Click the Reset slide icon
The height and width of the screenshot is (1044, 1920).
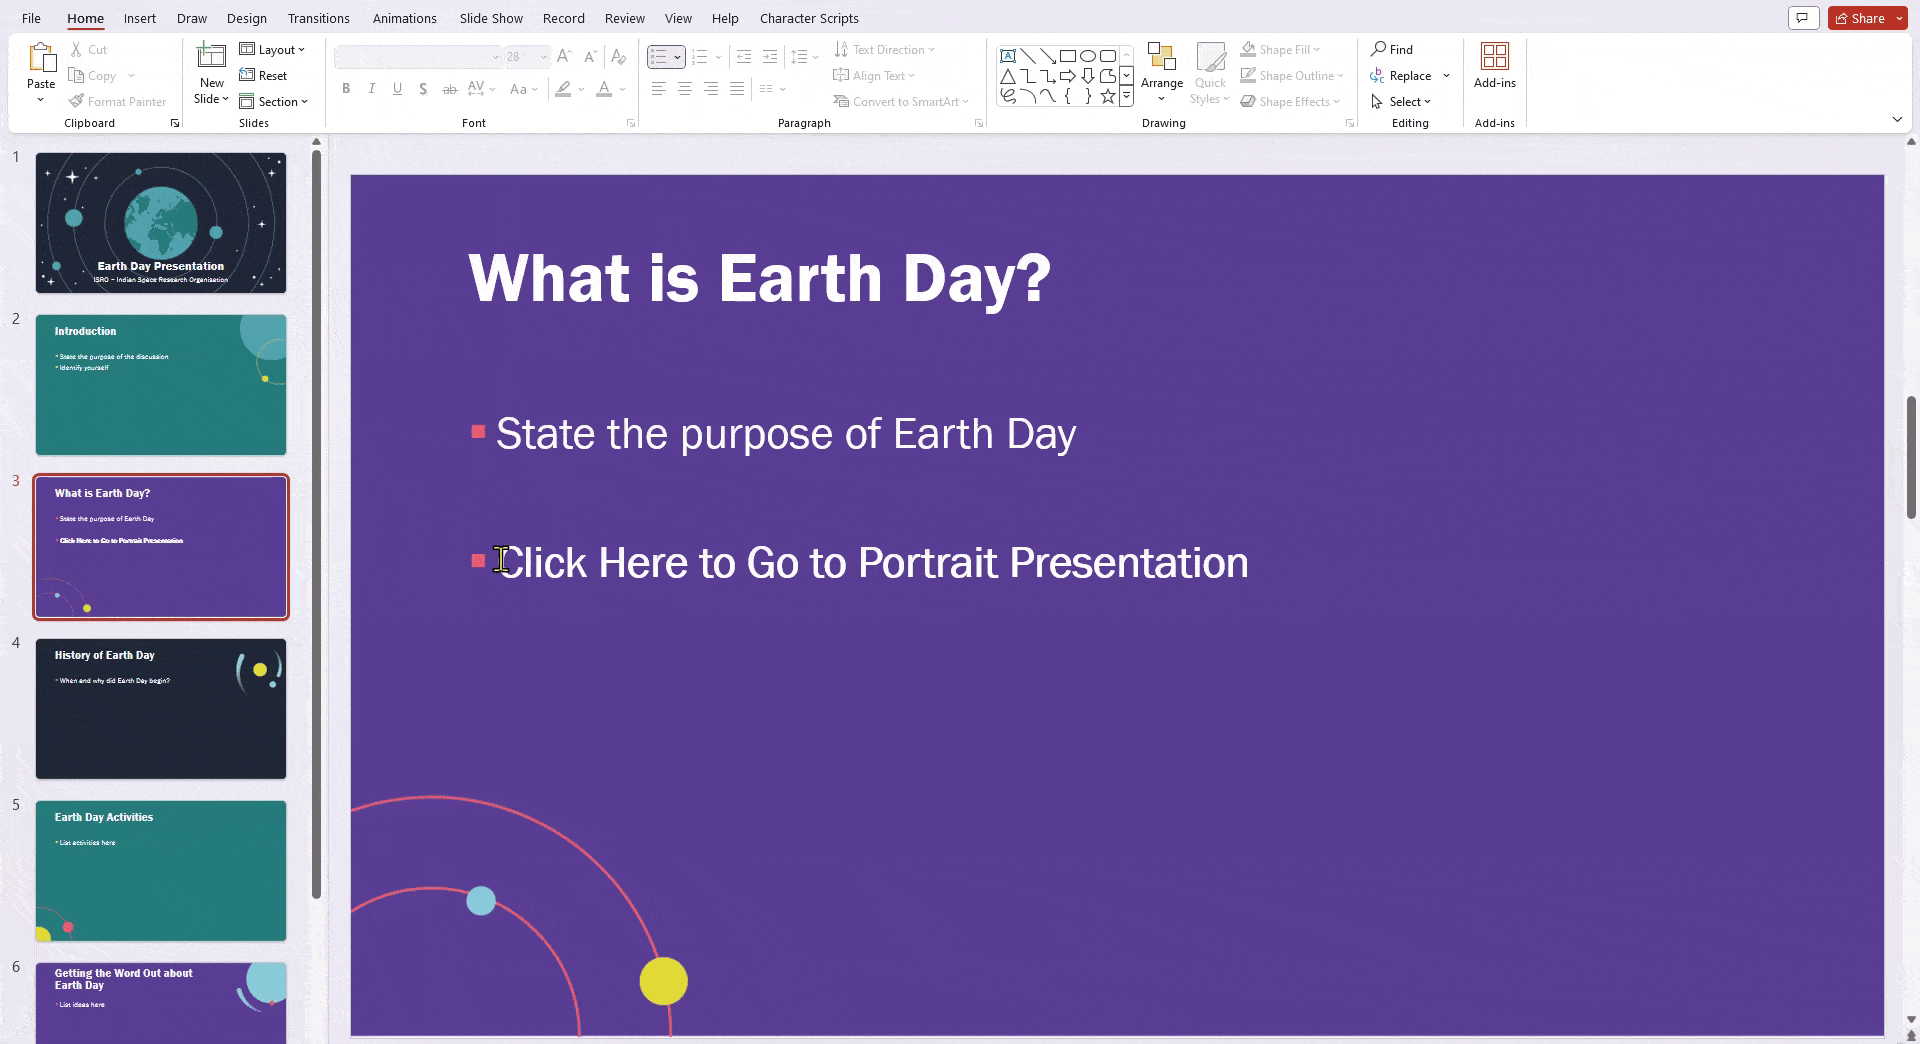[247, 75]
